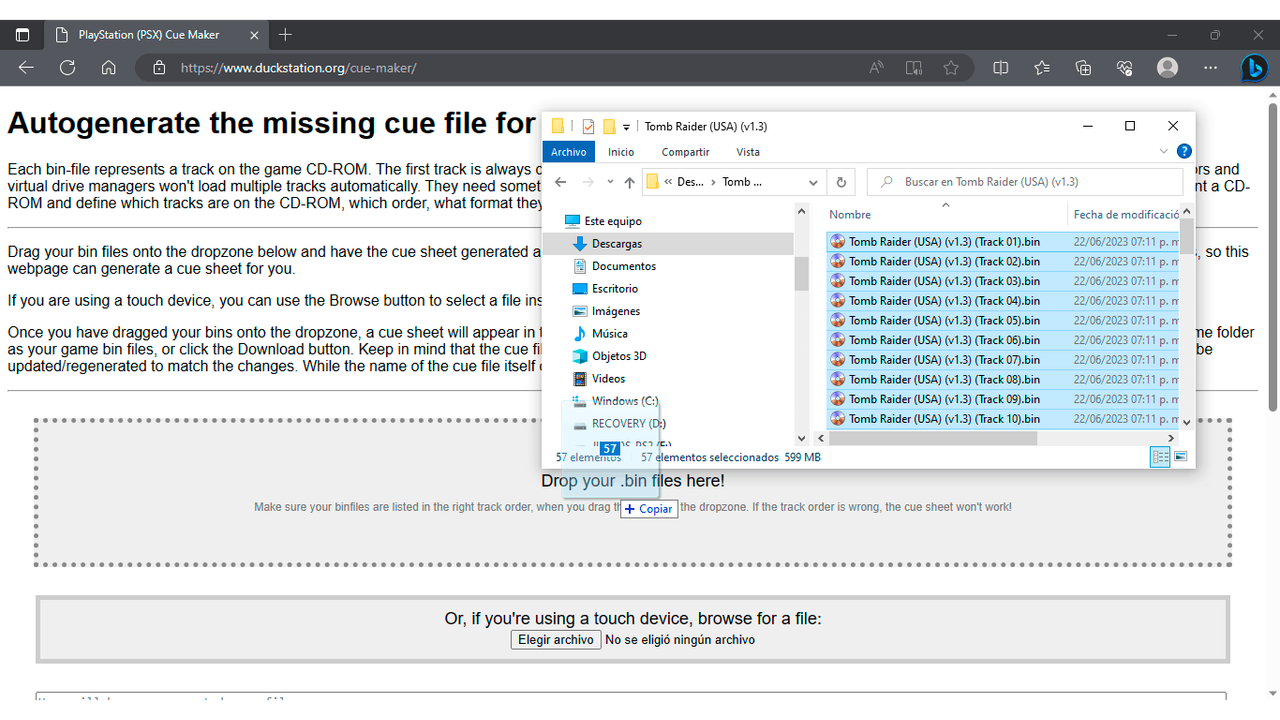Viewport: 1280px width, 720px height.
Task: Open Collections icon in Edge toolbar
Action: click(x=1083, y=68)
